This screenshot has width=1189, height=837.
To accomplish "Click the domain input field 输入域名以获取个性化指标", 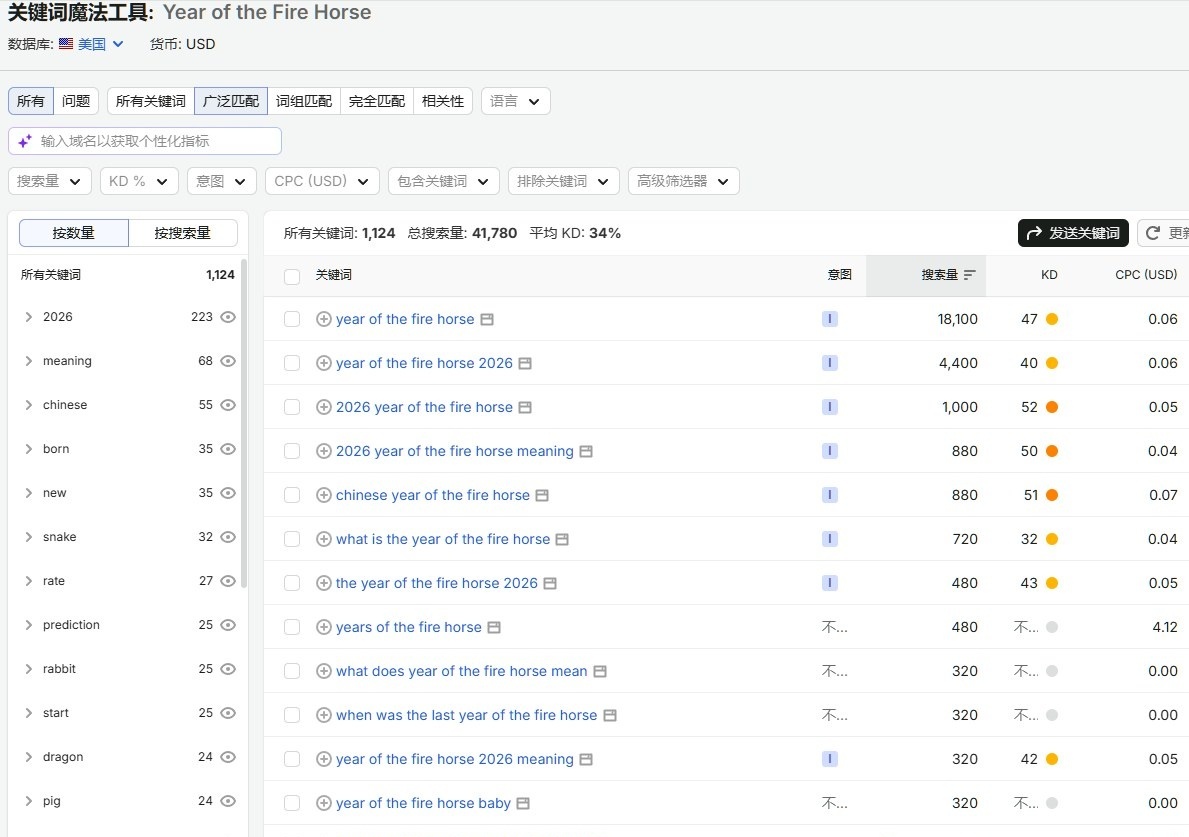I will click(145, 141).
